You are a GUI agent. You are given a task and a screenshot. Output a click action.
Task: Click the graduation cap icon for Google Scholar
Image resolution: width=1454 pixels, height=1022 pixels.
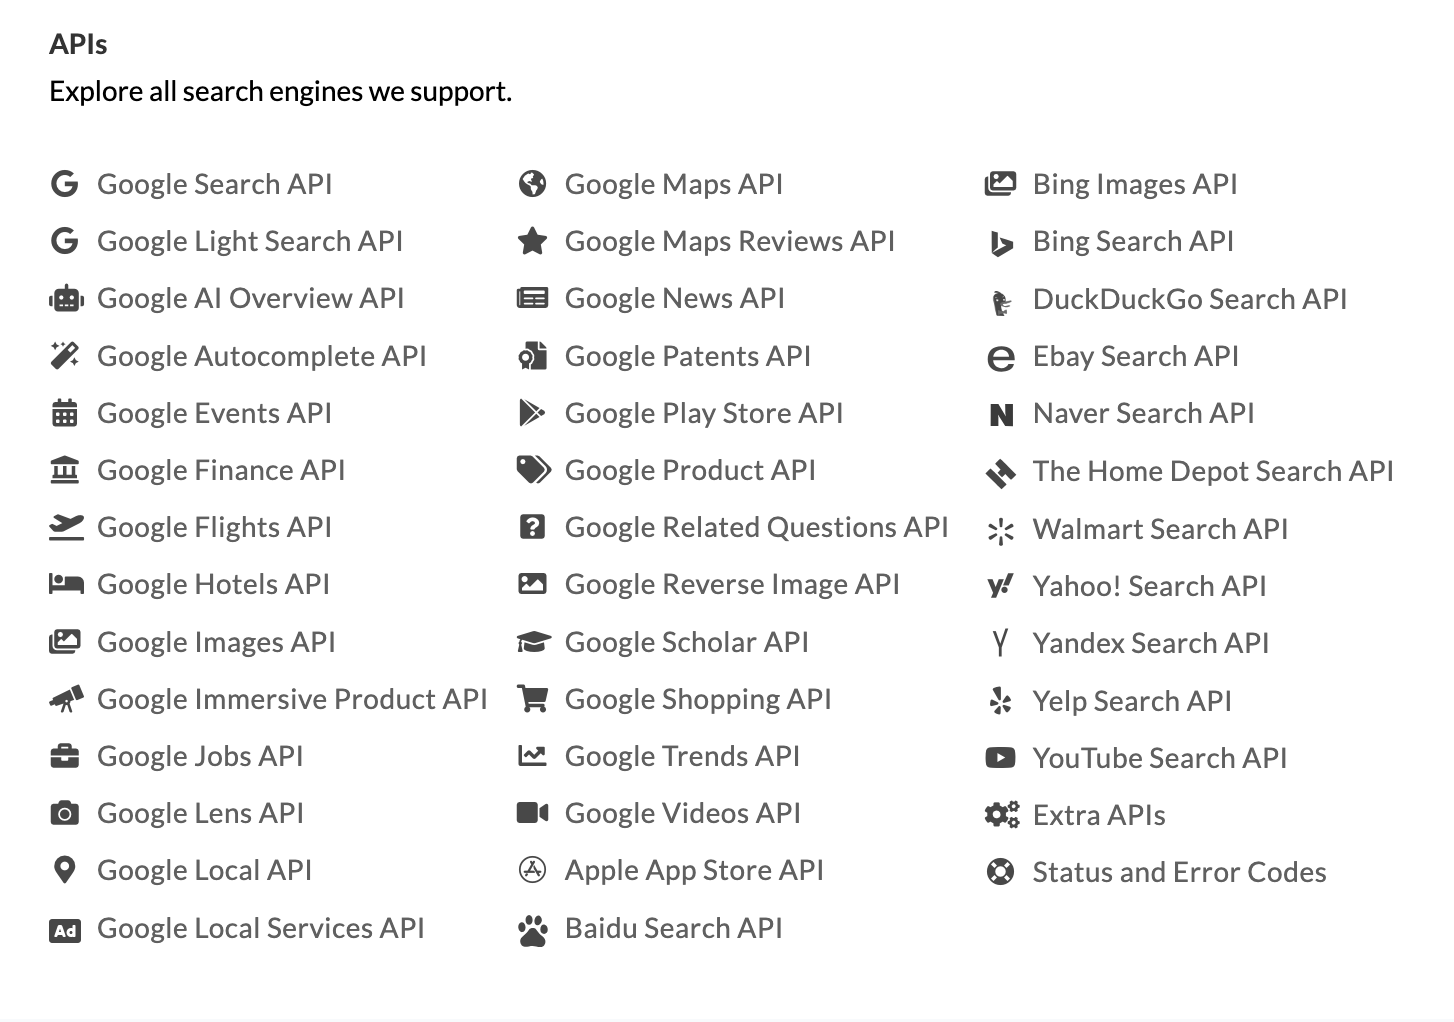tap(533, 642)
